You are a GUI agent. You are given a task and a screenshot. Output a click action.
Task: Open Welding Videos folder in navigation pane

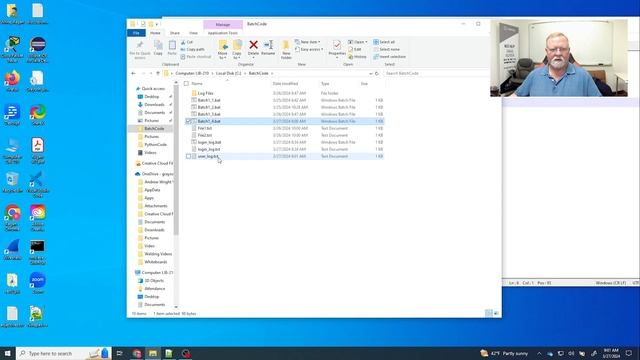(x=158, y=254)
